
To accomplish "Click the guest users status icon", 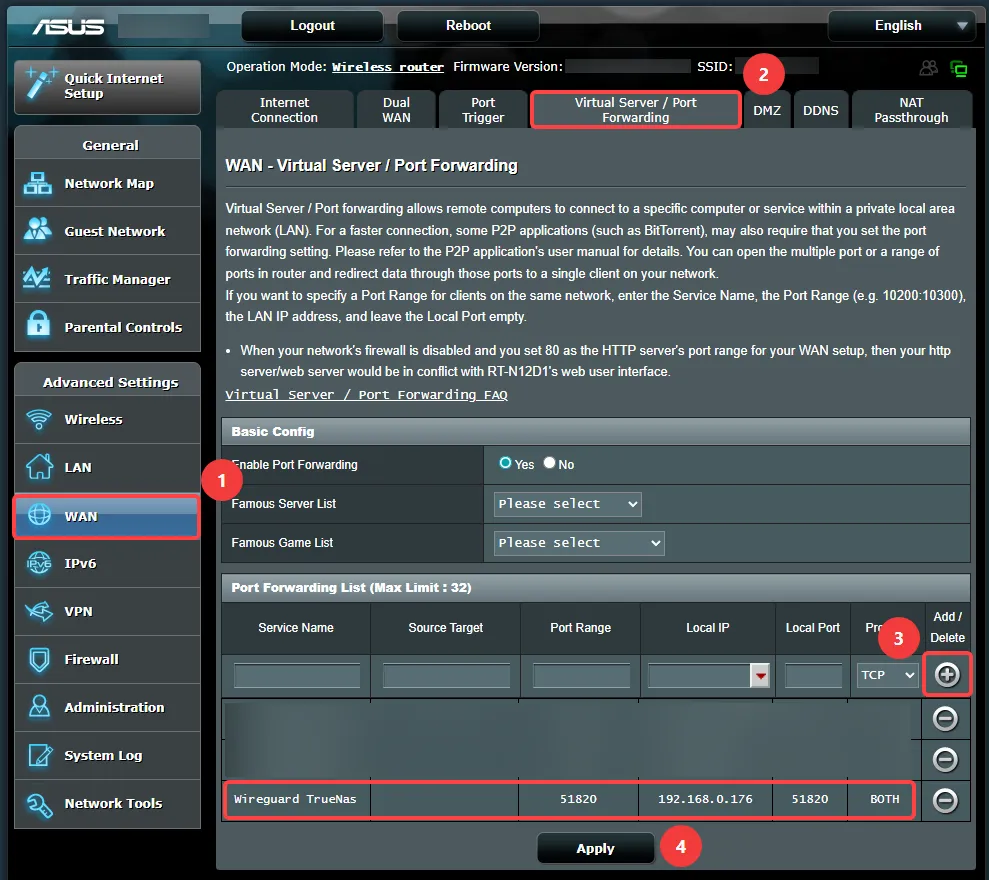I will [928, 68].
